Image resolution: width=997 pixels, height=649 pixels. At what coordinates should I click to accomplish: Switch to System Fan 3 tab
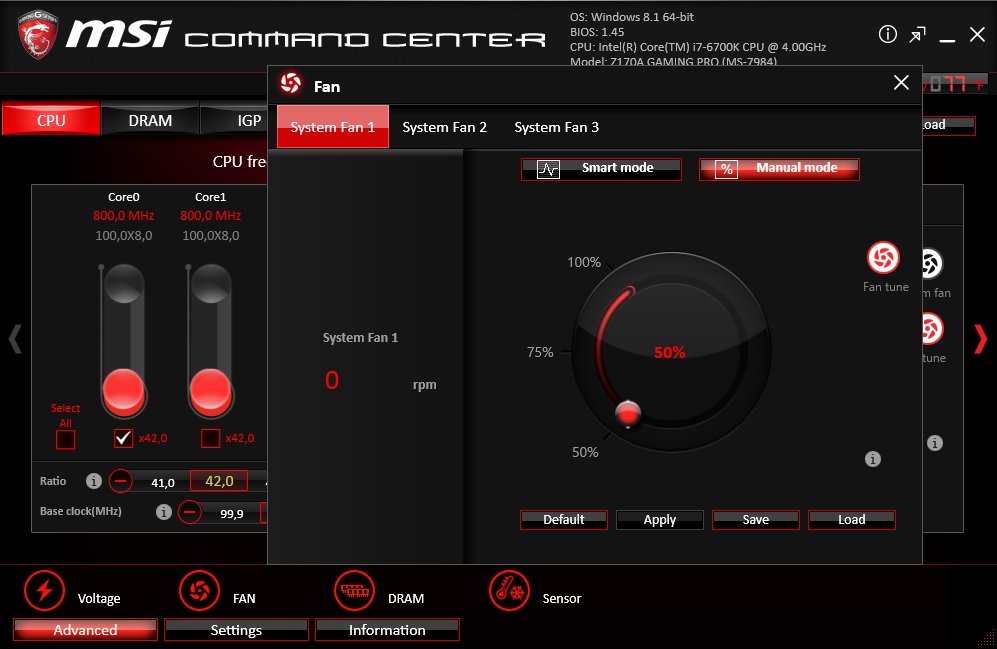point(556,127)
